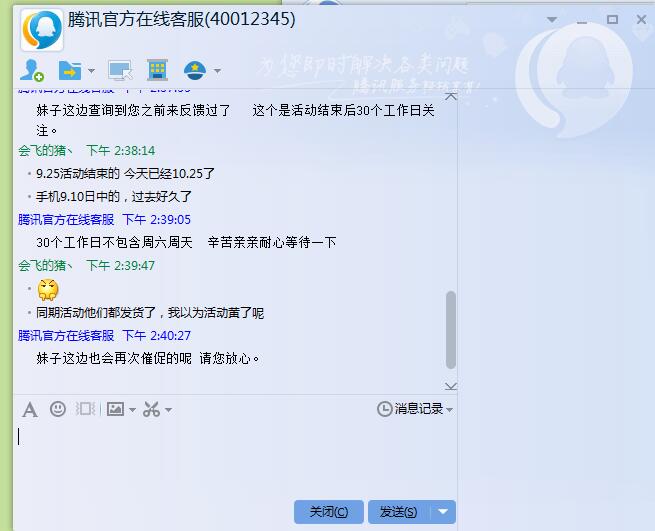This screenshot has width=655, height=531.
Task: Expand the police cap dropdown arrow
Action: (217, 71)
